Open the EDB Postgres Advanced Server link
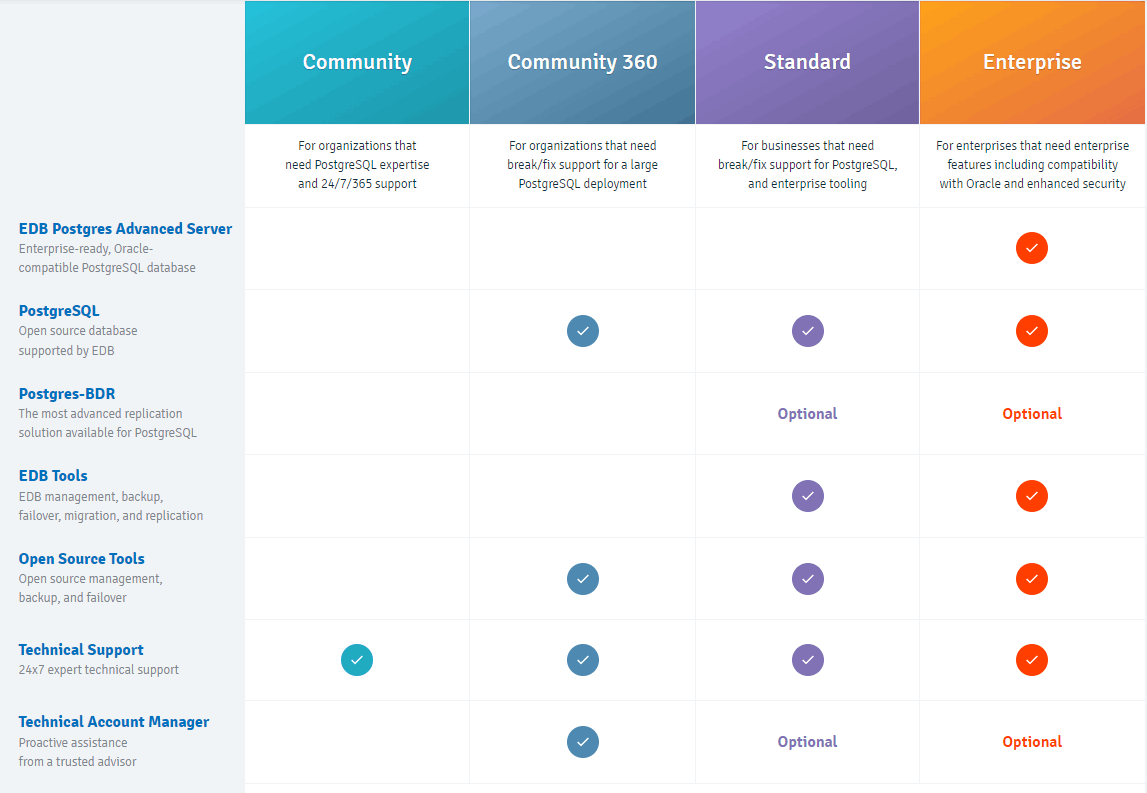The image size is (1147, 793). point(125,229)
